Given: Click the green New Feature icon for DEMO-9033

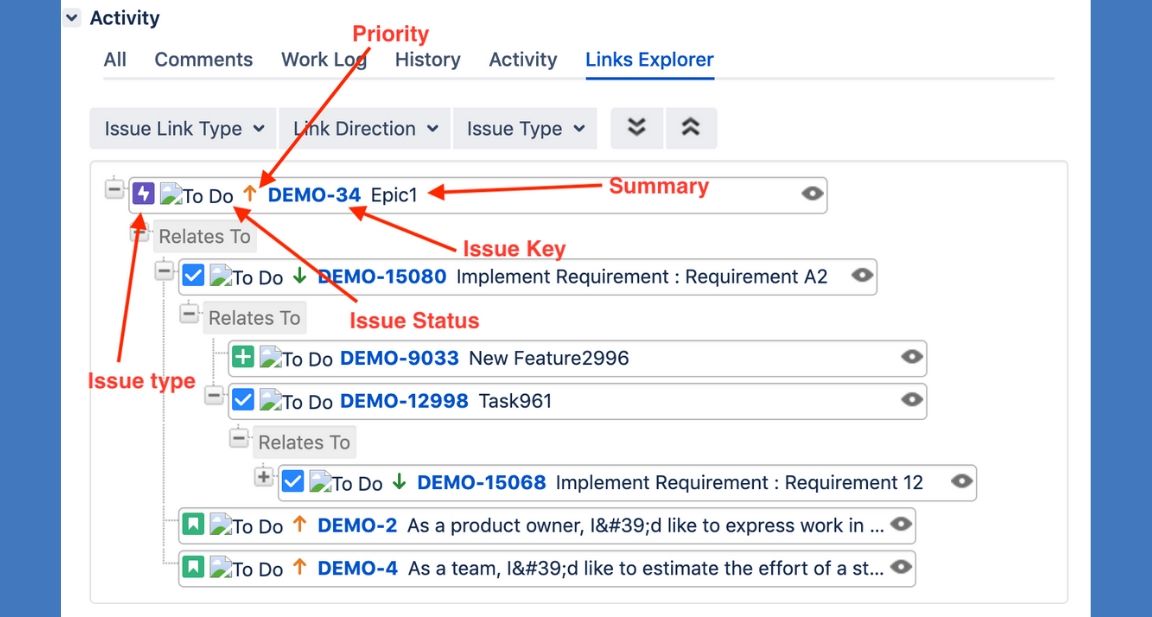Looking at the screenshot, I should tap(242, 357).
